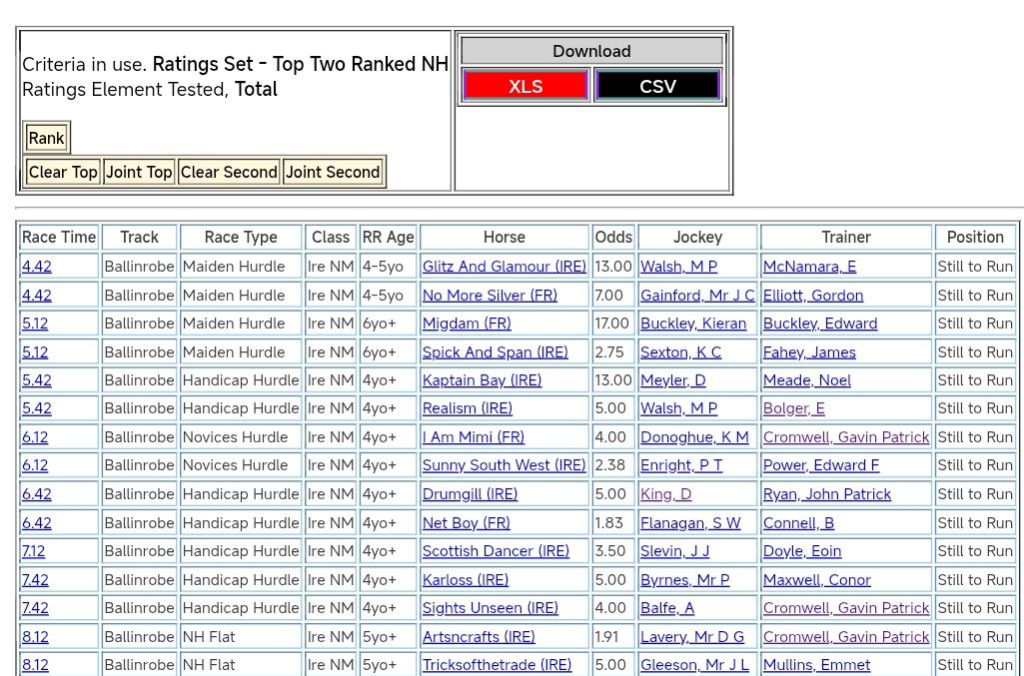1024x676 pixels.
Task: View jockey Gainford, Mr J C
Action: coord(697,295)
